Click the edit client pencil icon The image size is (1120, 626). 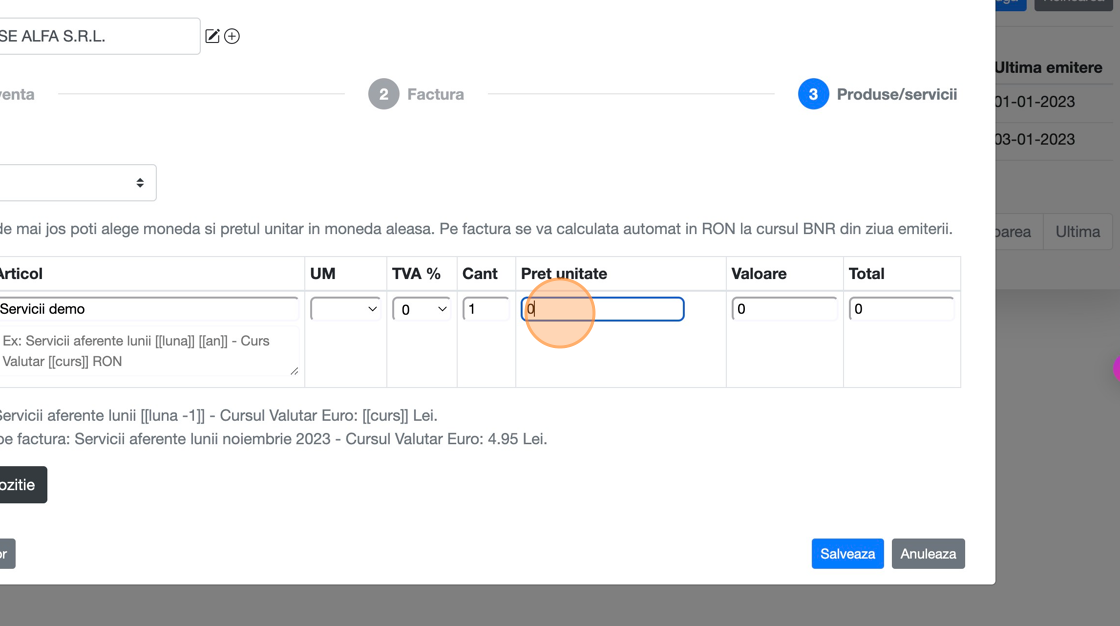coord(212,36)
